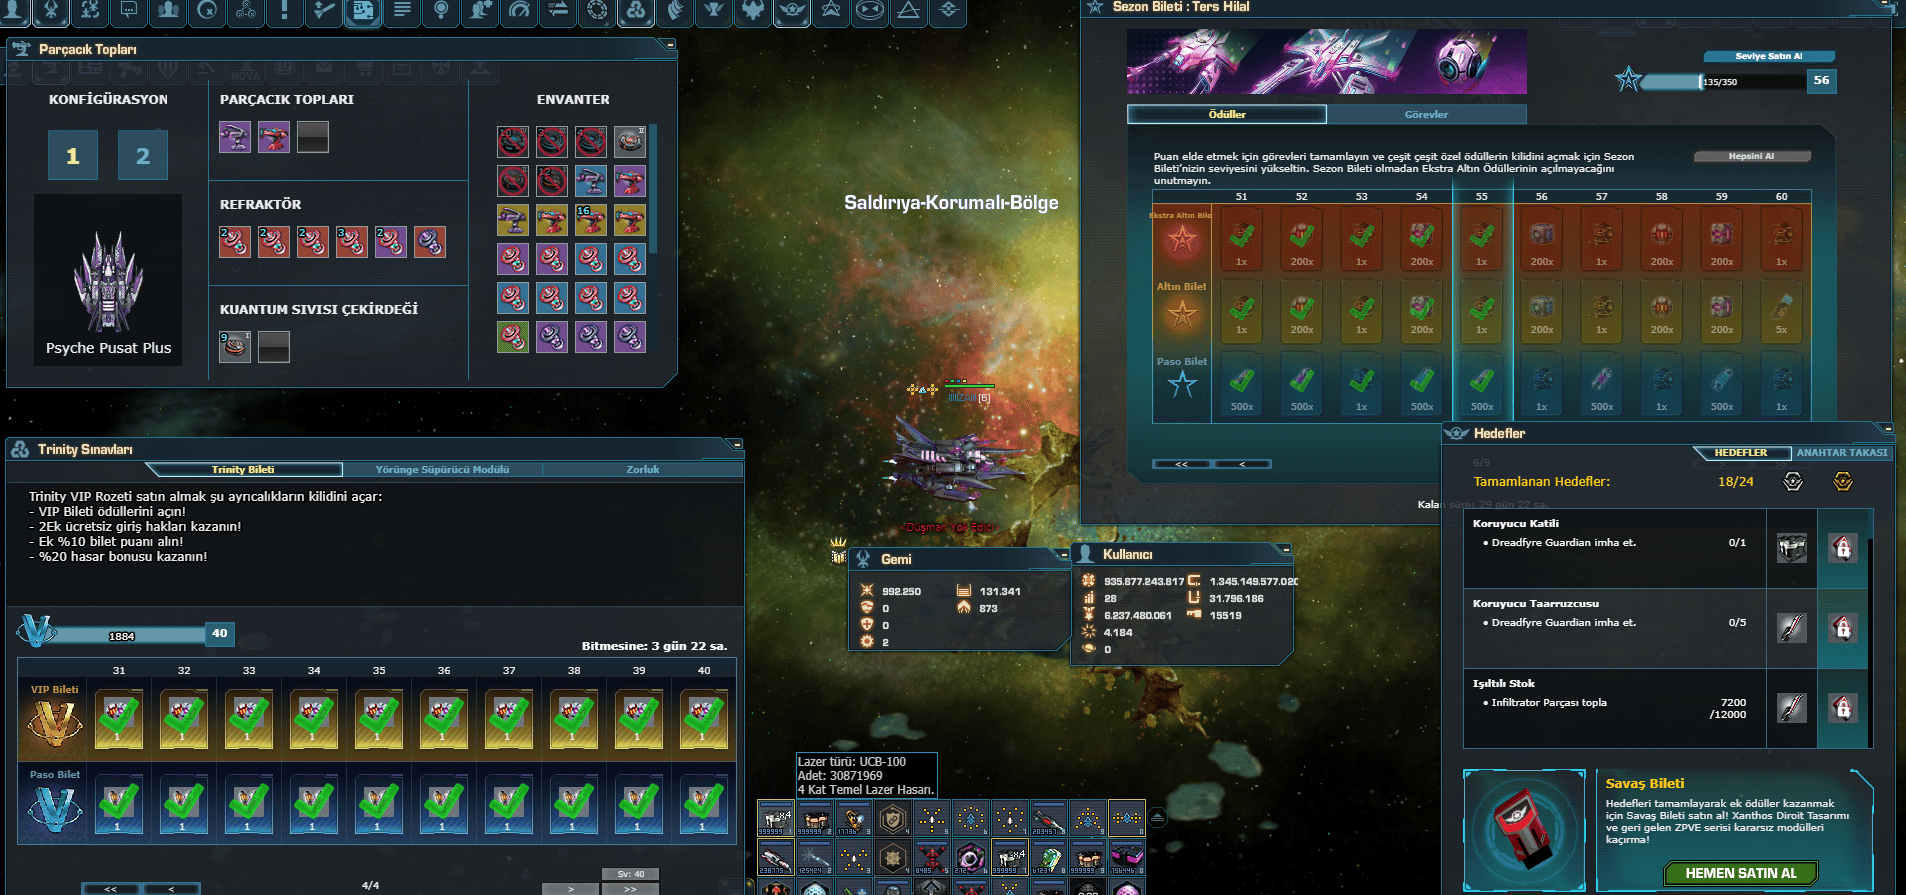Select configuration 1 button
The width and height of the screenshot is (1906, 895).
point(73,155)
